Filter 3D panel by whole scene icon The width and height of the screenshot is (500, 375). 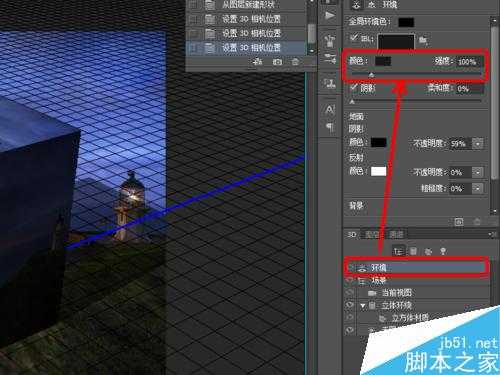(x=398, y=251)
